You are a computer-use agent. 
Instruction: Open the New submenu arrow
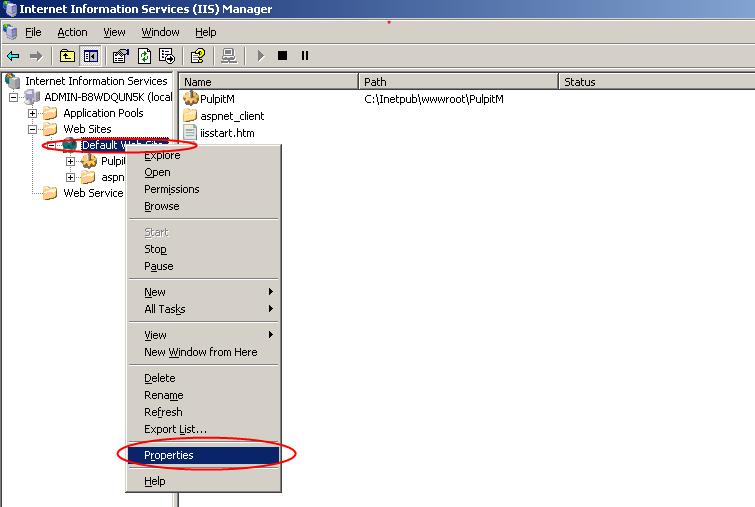tap(271, 292)
